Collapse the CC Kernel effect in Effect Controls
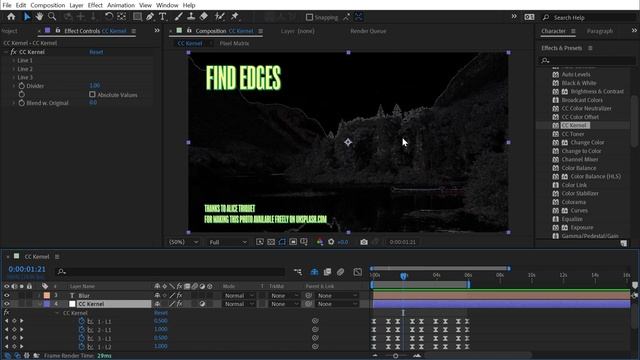The height and width of the screenshot is (360, 640). coord(6,52)
